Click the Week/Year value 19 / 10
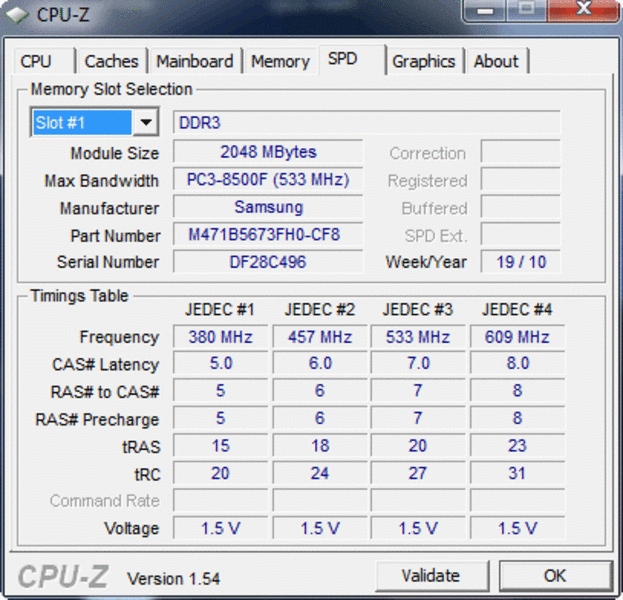The width and height of the screenshot is (623, 600). (x=521, y=262)
